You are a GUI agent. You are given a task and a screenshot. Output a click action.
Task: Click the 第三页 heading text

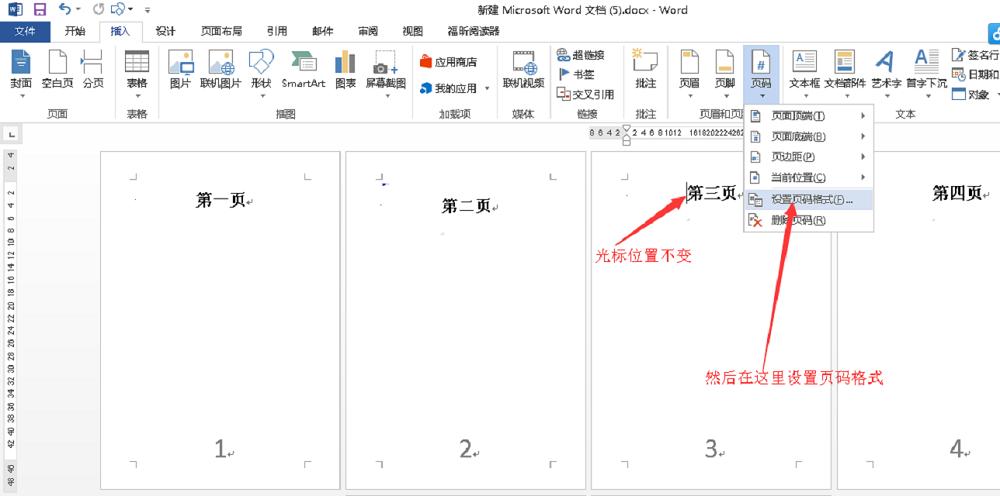(x=712, y=193)
